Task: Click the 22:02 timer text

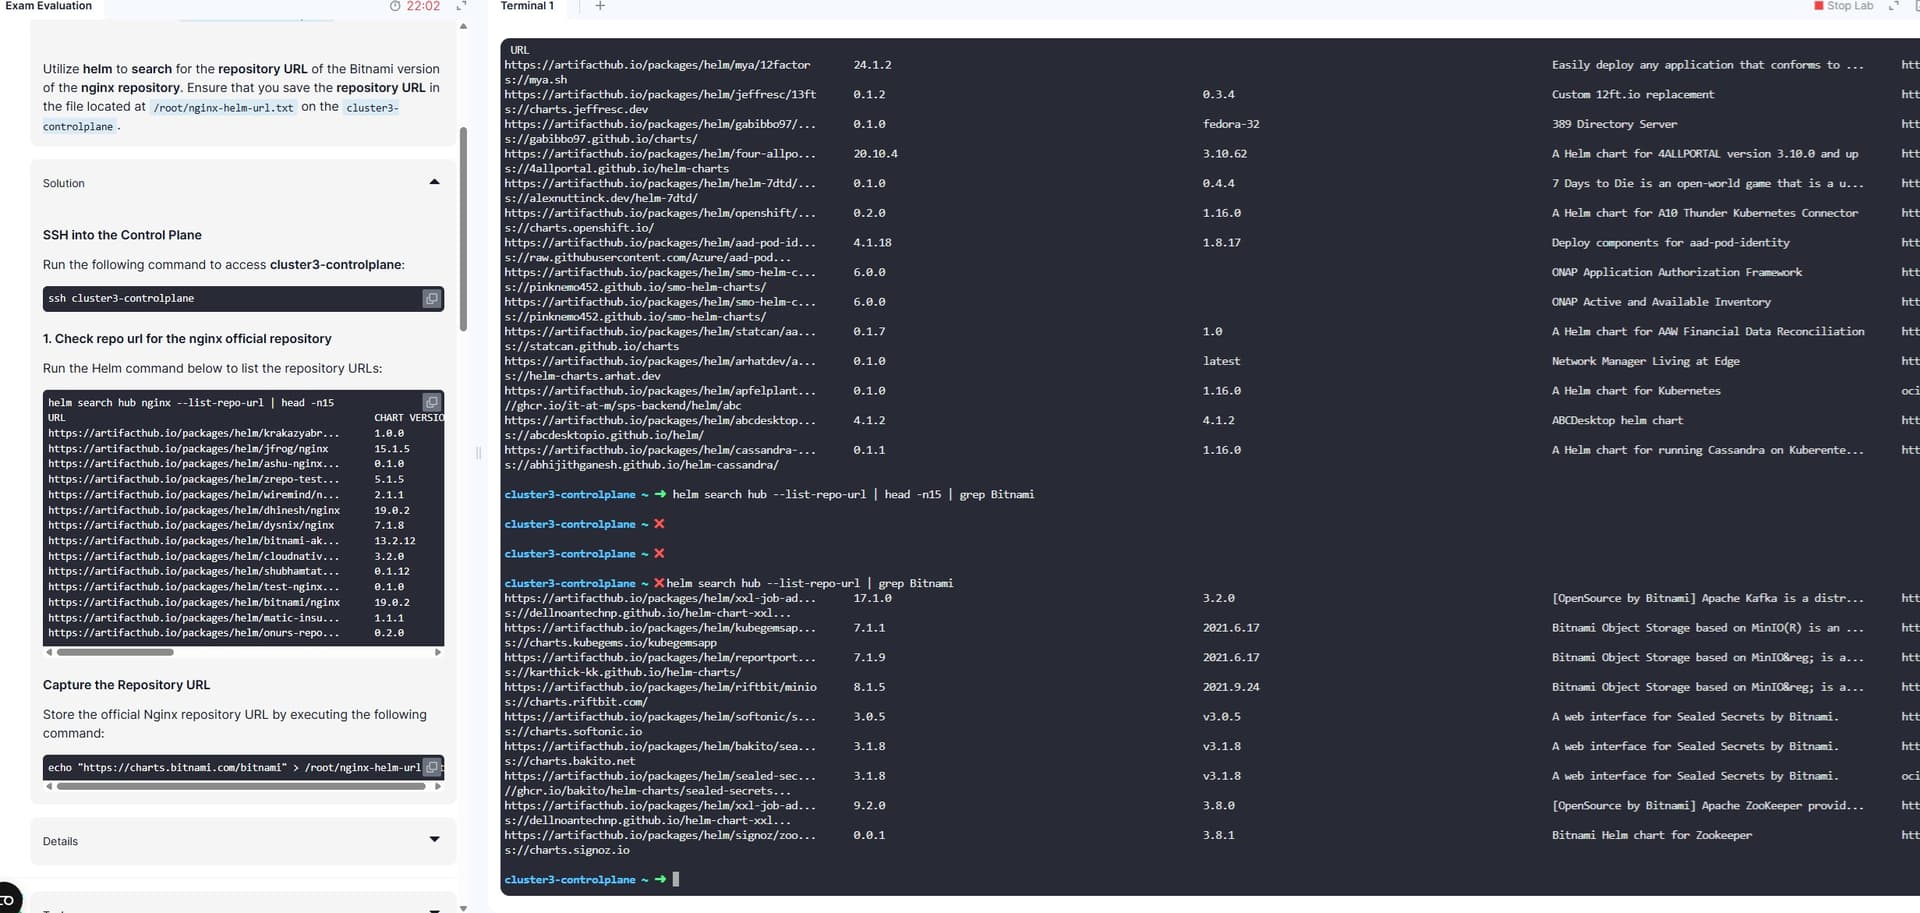Action: point(423,6)
